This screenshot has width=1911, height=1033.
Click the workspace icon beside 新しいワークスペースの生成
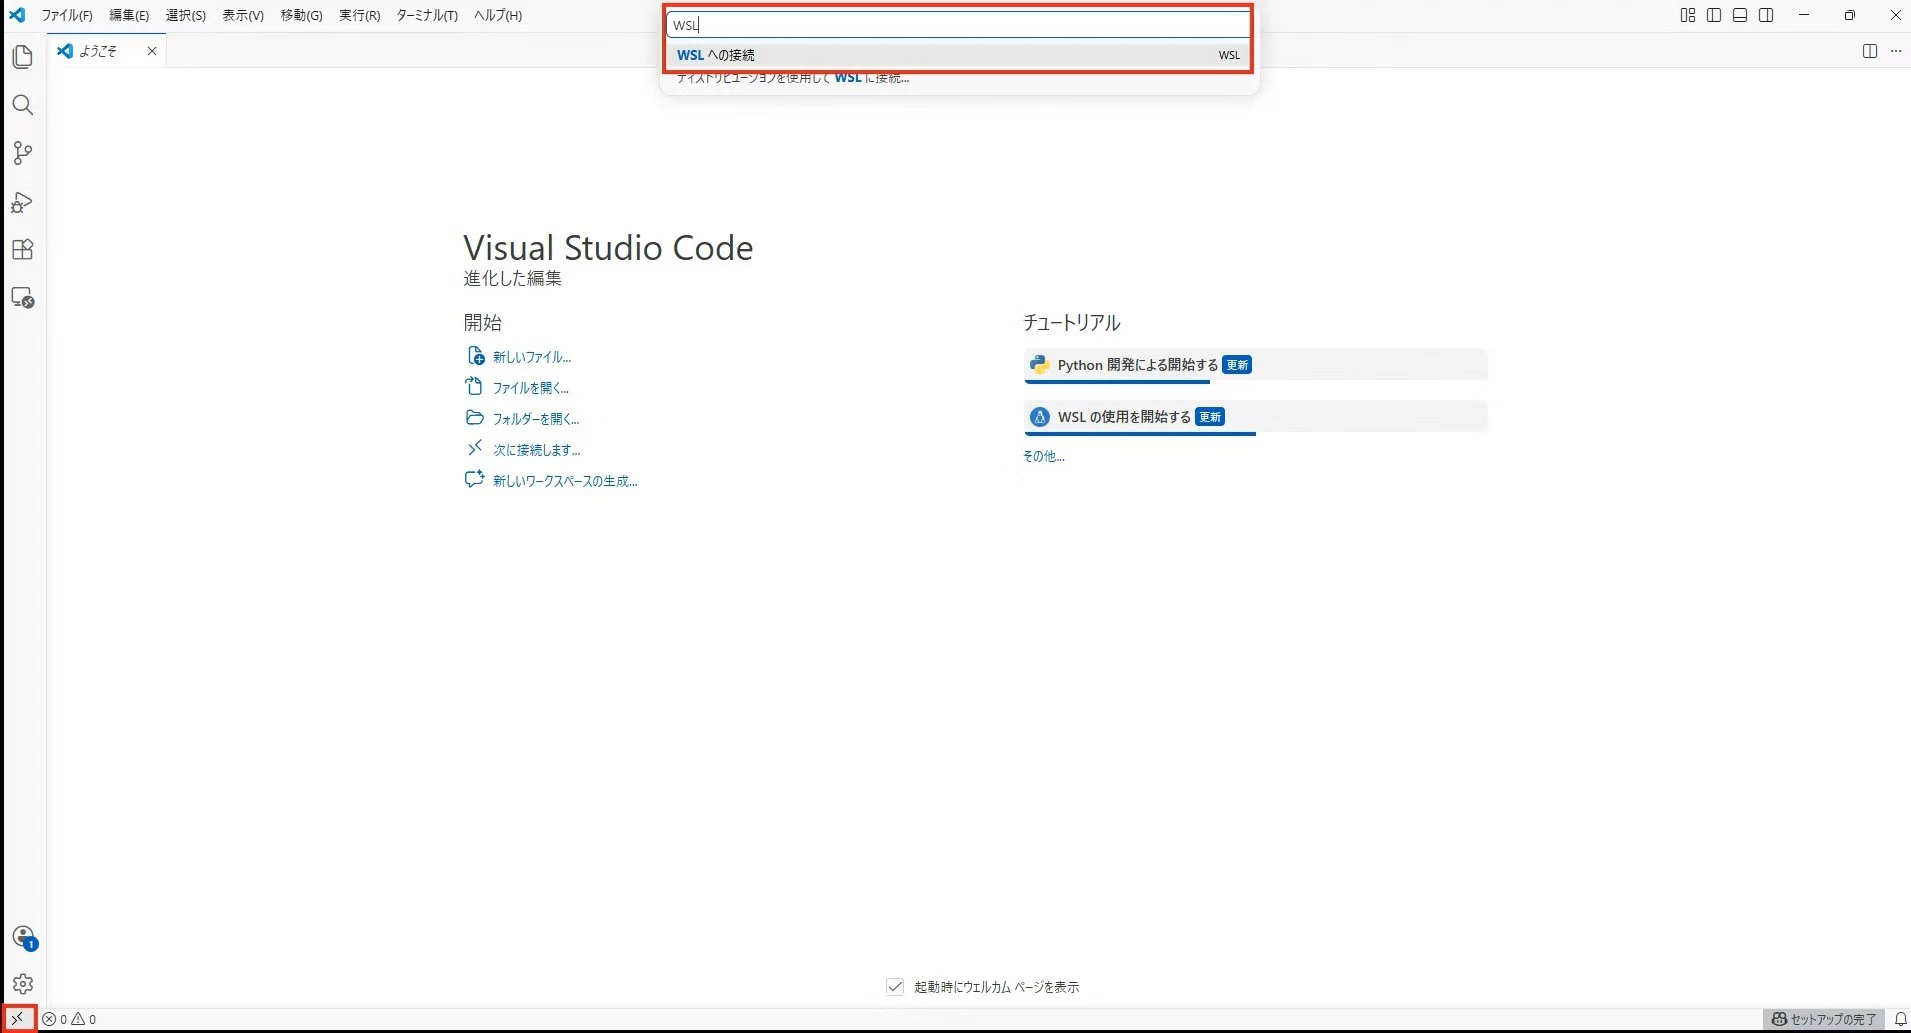[475, 480]
